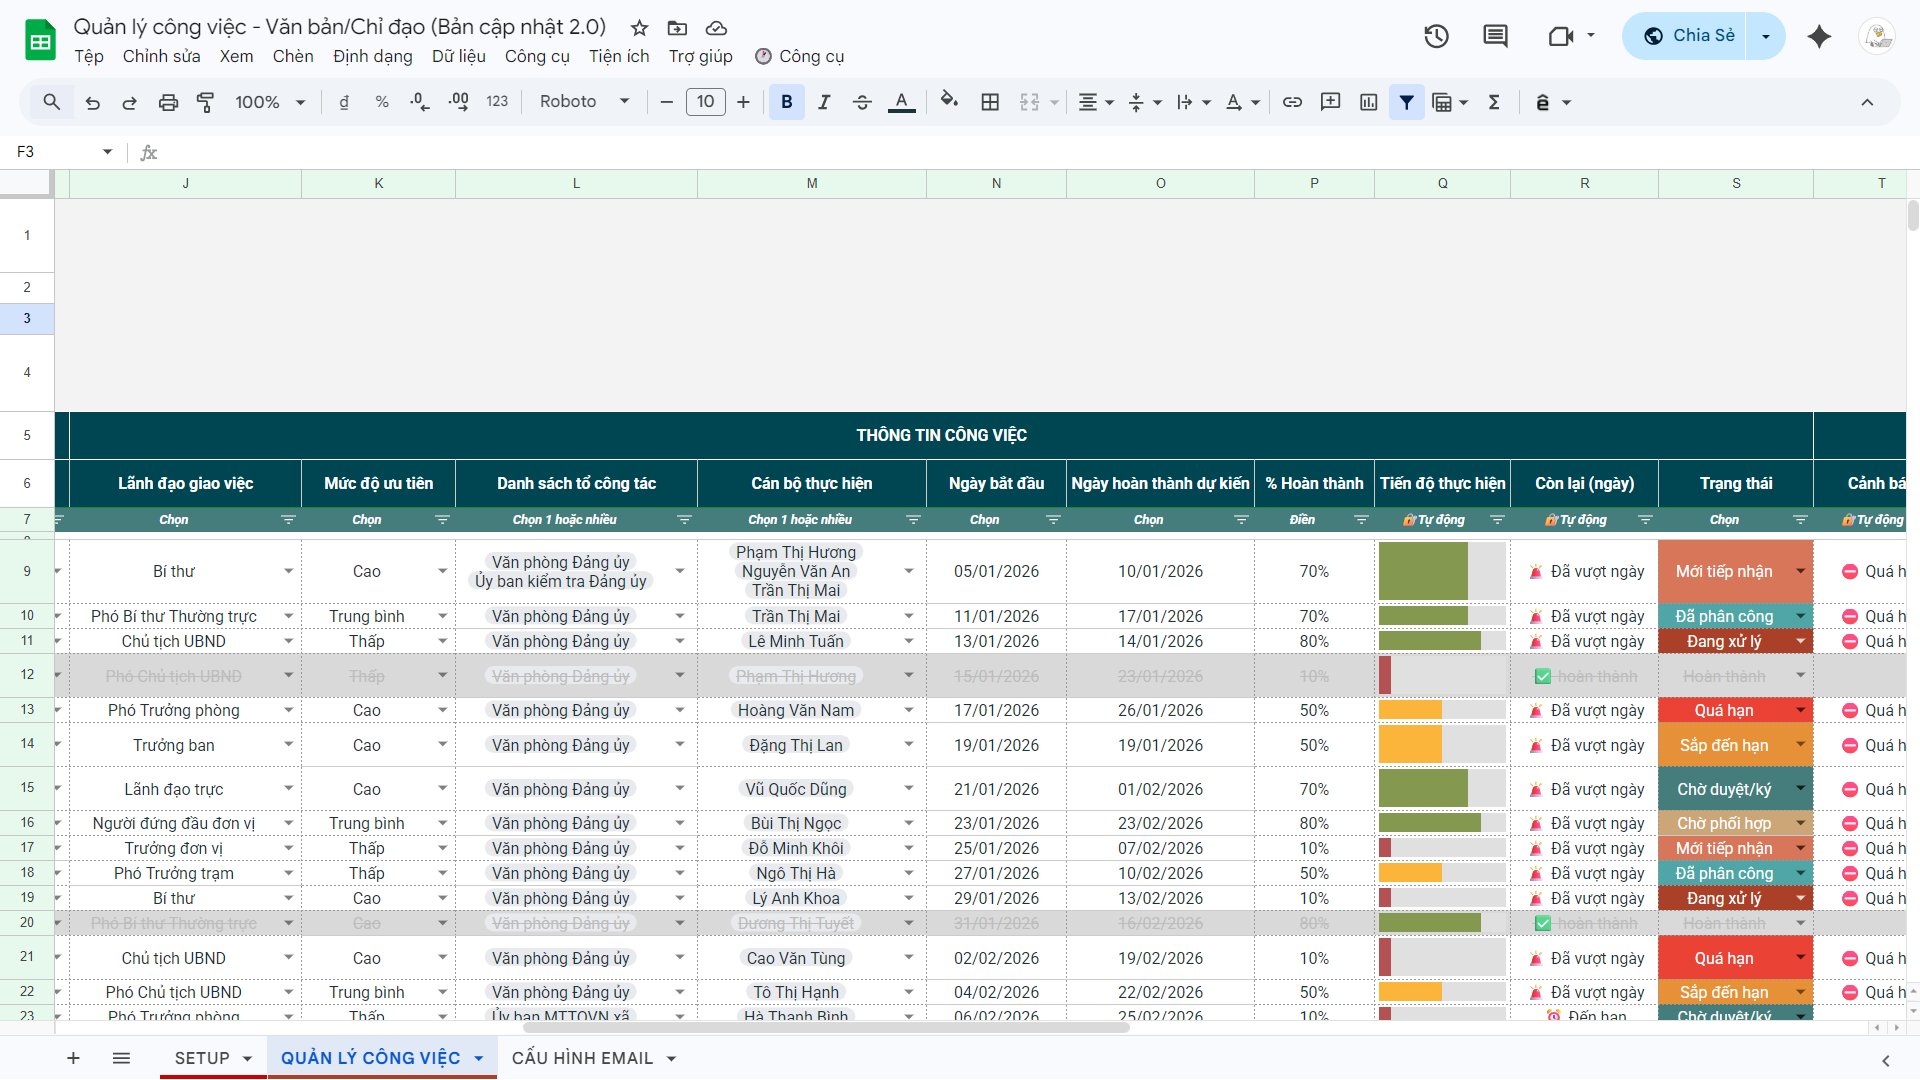Toggle bold formatting button

point(787,102)
